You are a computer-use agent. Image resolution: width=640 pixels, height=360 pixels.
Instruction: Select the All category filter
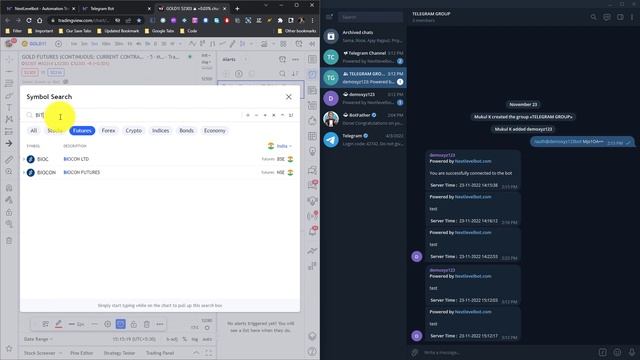(33, 131)
